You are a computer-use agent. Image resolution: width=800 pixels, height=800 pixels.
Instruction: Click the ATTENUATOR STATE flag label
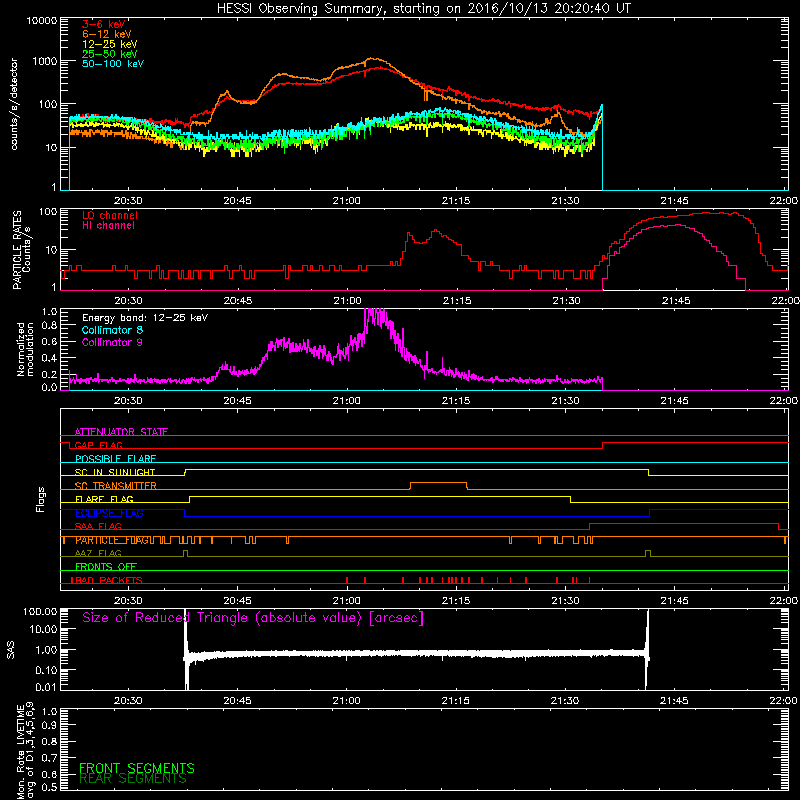pyautogui.click(x=121, y=432)
